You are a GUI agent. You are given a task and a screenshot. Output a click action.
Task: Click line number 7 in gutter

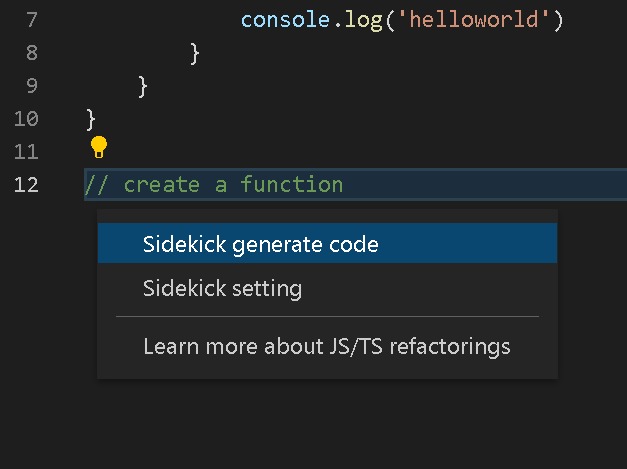32,20
